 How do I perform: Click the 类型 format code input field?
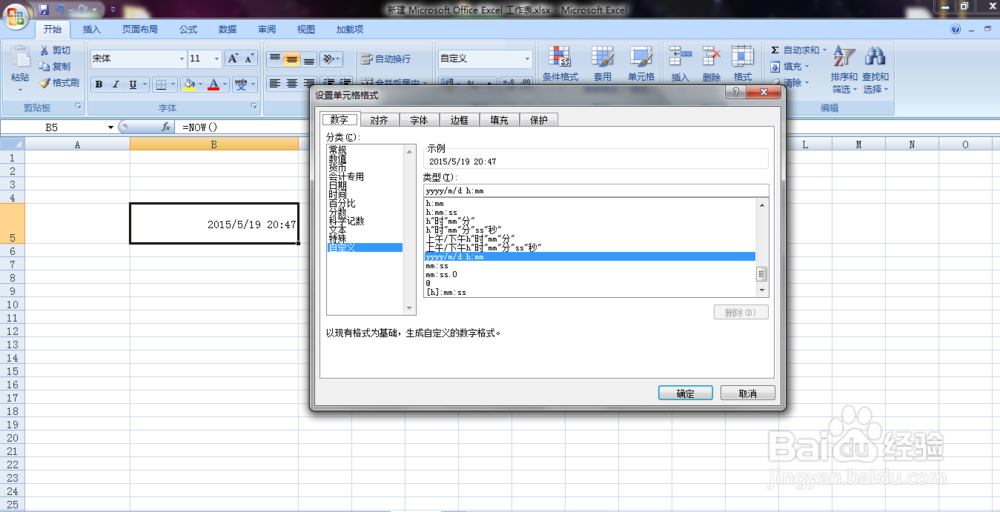(596, 191)
